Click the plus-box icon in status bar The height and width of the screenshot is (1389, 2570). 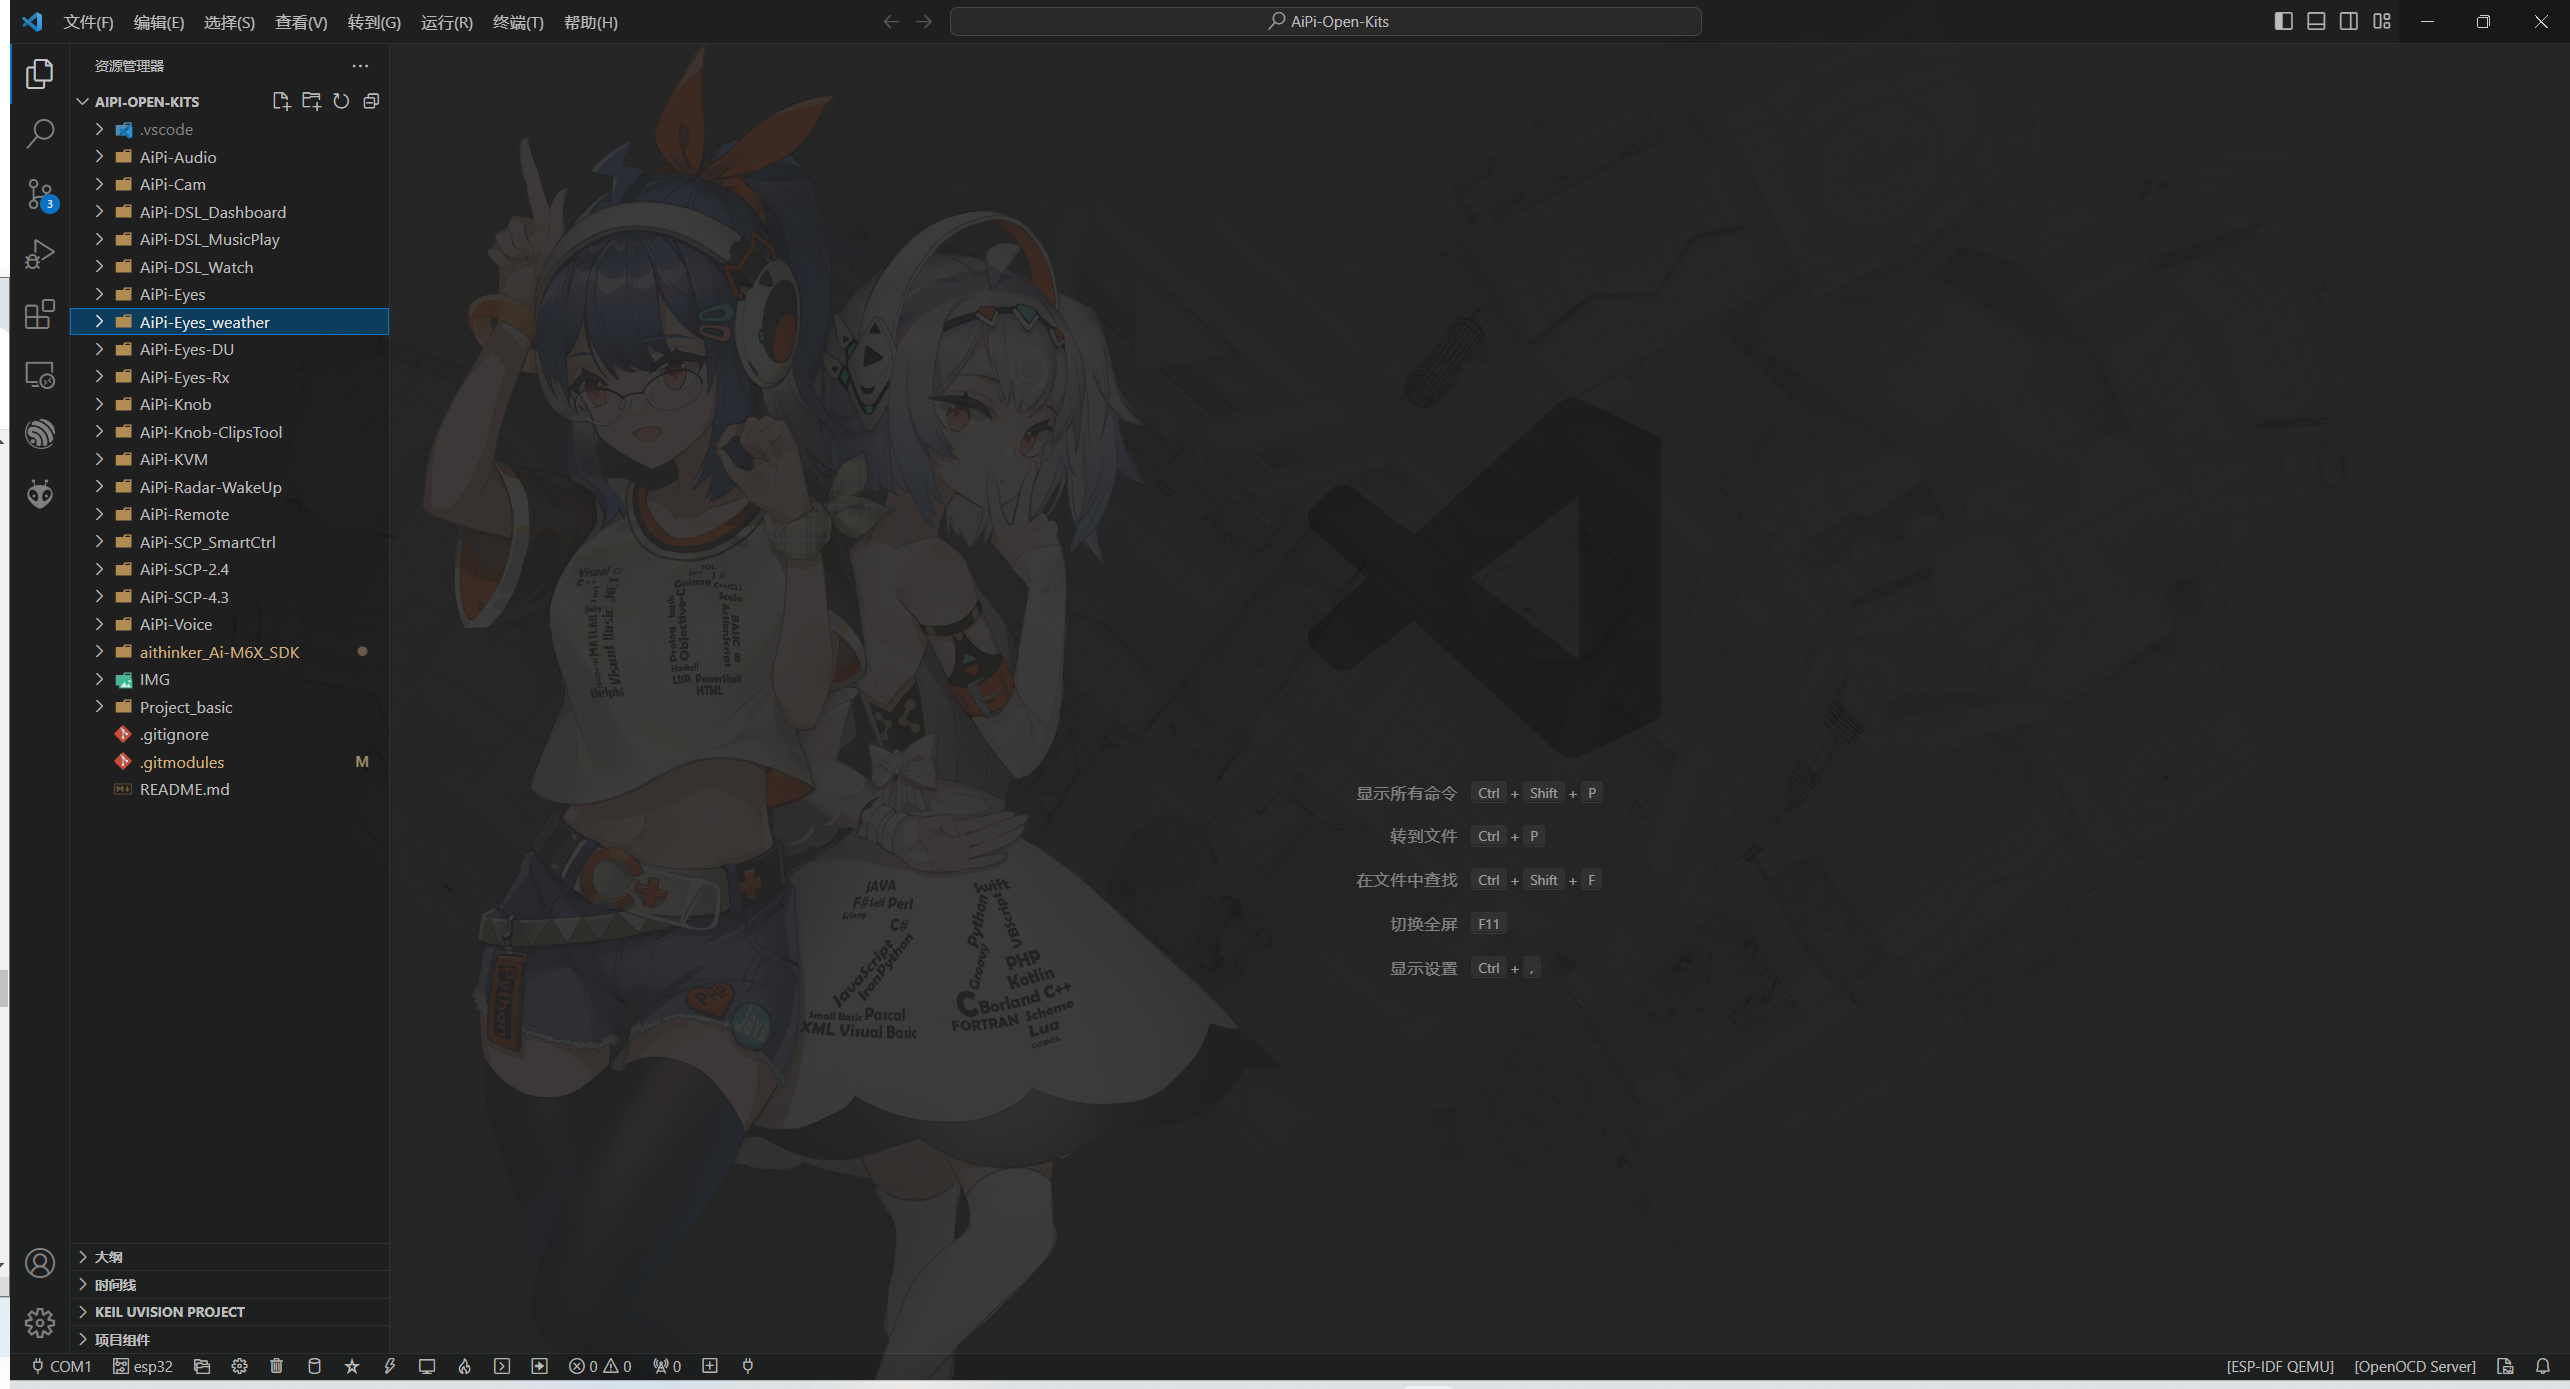click(710, 1366)
